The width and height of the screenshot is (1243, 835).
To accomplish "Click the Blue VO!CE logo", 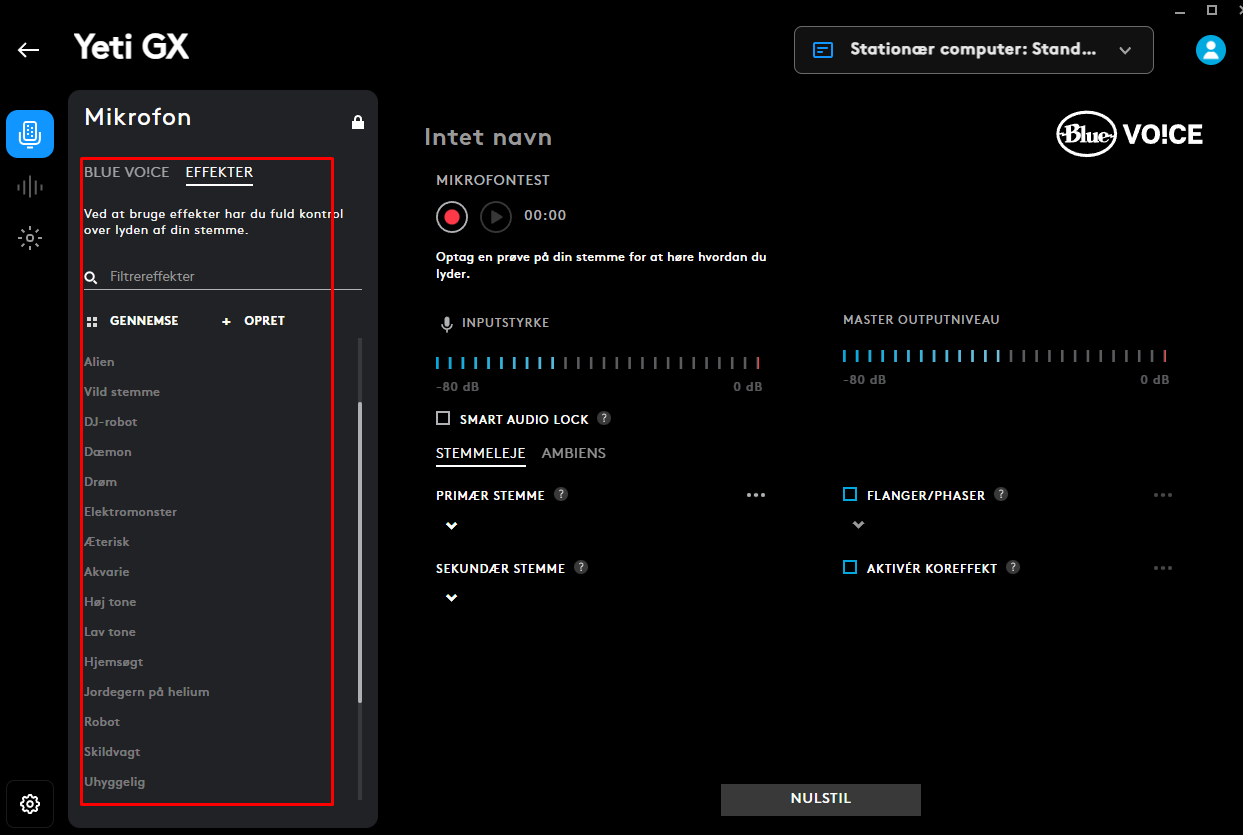I will pos(1130,134).
